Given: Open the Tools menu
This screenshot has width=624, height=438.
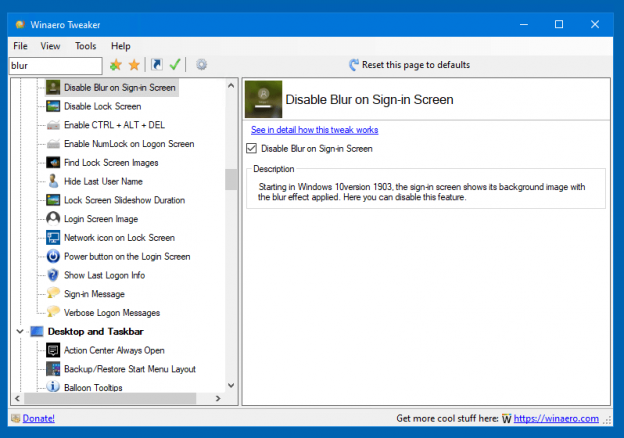Looking at the screenshot, I should (85, 46).
